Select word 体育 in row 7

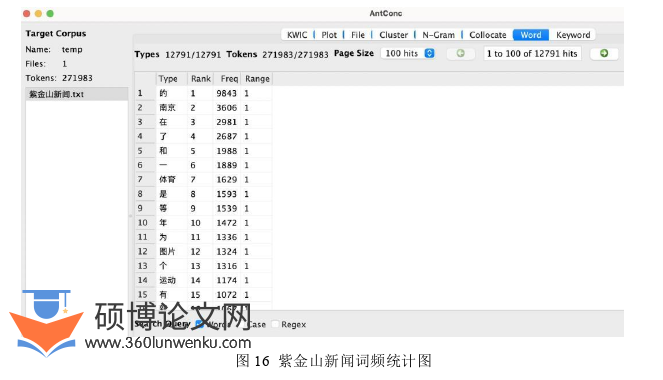click(167, 180)
